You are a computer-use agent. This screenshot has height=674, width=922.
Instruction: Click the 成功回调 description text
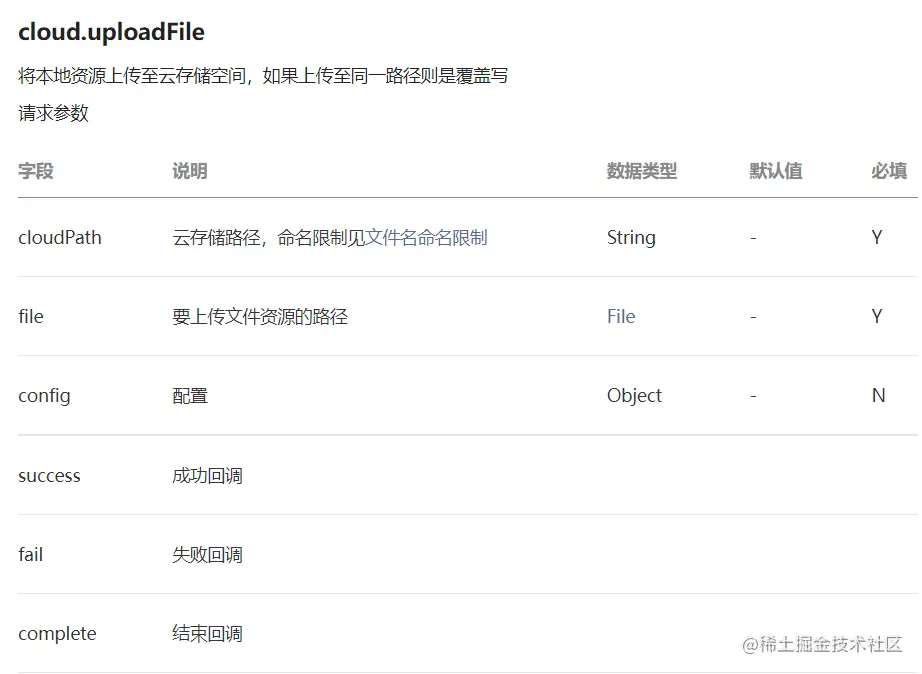pos(207,475)
